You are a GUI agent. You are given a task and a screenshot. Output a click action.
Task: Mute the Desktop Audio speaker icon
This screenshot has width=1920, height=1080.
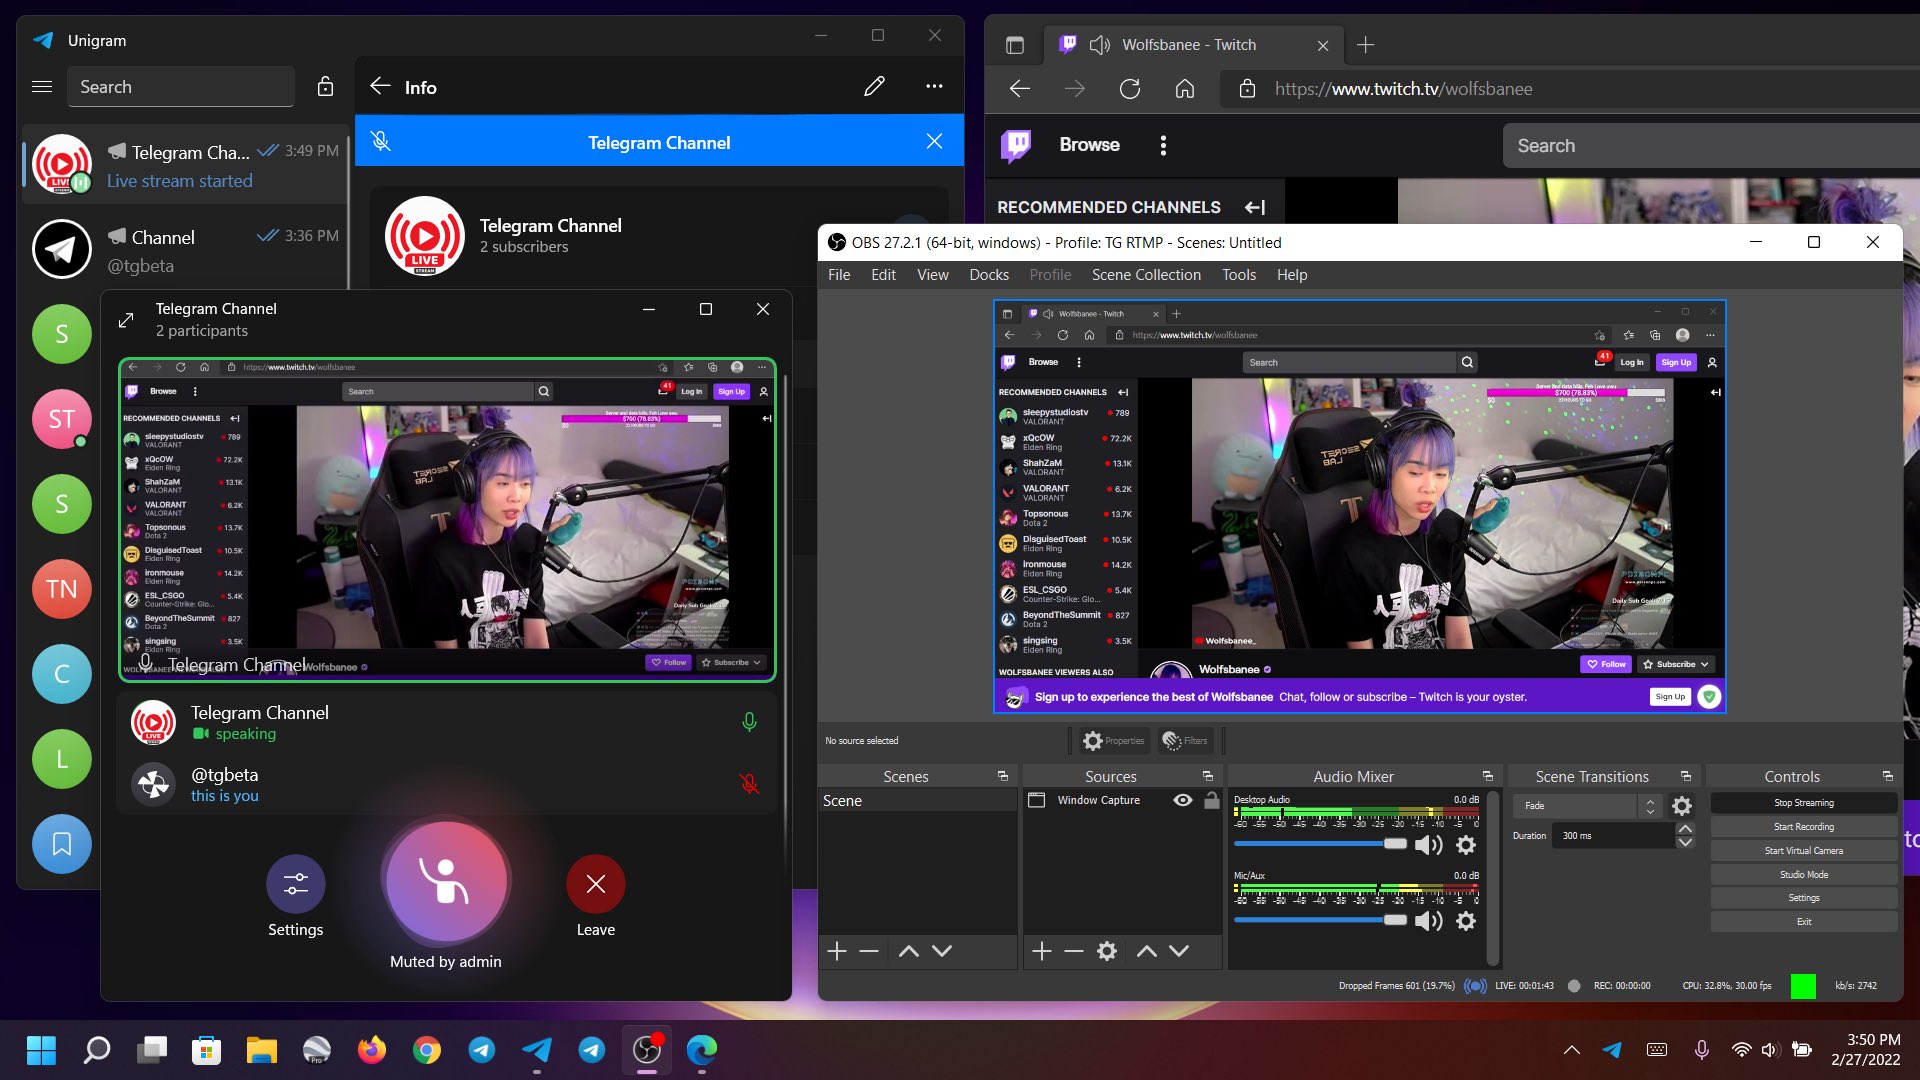(1428, 845)
